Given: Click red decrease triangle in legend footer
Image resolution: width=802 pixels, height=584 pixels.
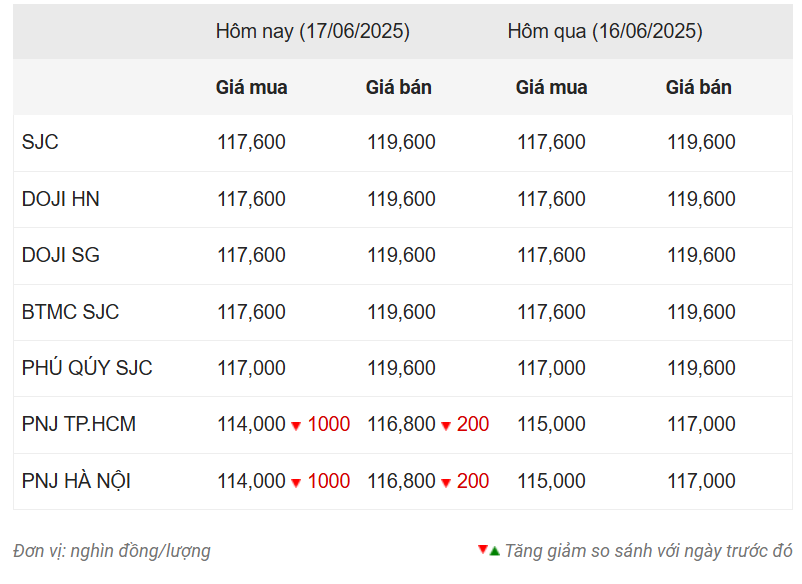Looking at the screenshot, I should (482, 549).
